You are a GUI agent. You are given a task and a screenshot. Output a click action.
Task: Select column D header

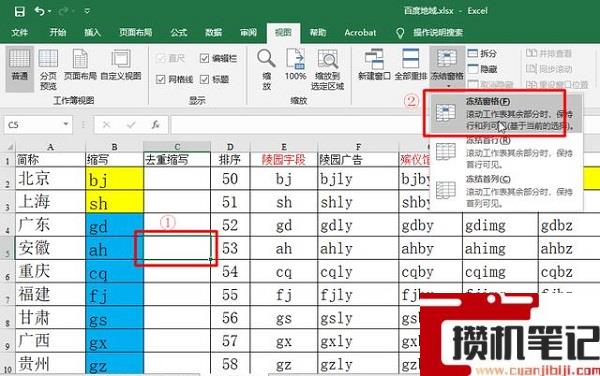click(x=230, y=147)
